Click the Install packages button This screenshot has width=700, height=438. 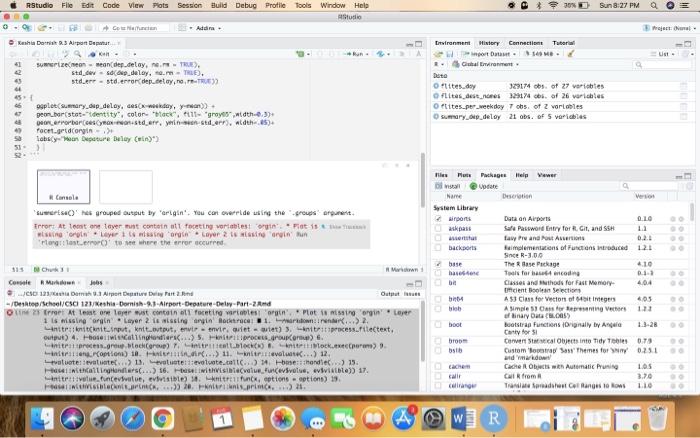[448, 186]
